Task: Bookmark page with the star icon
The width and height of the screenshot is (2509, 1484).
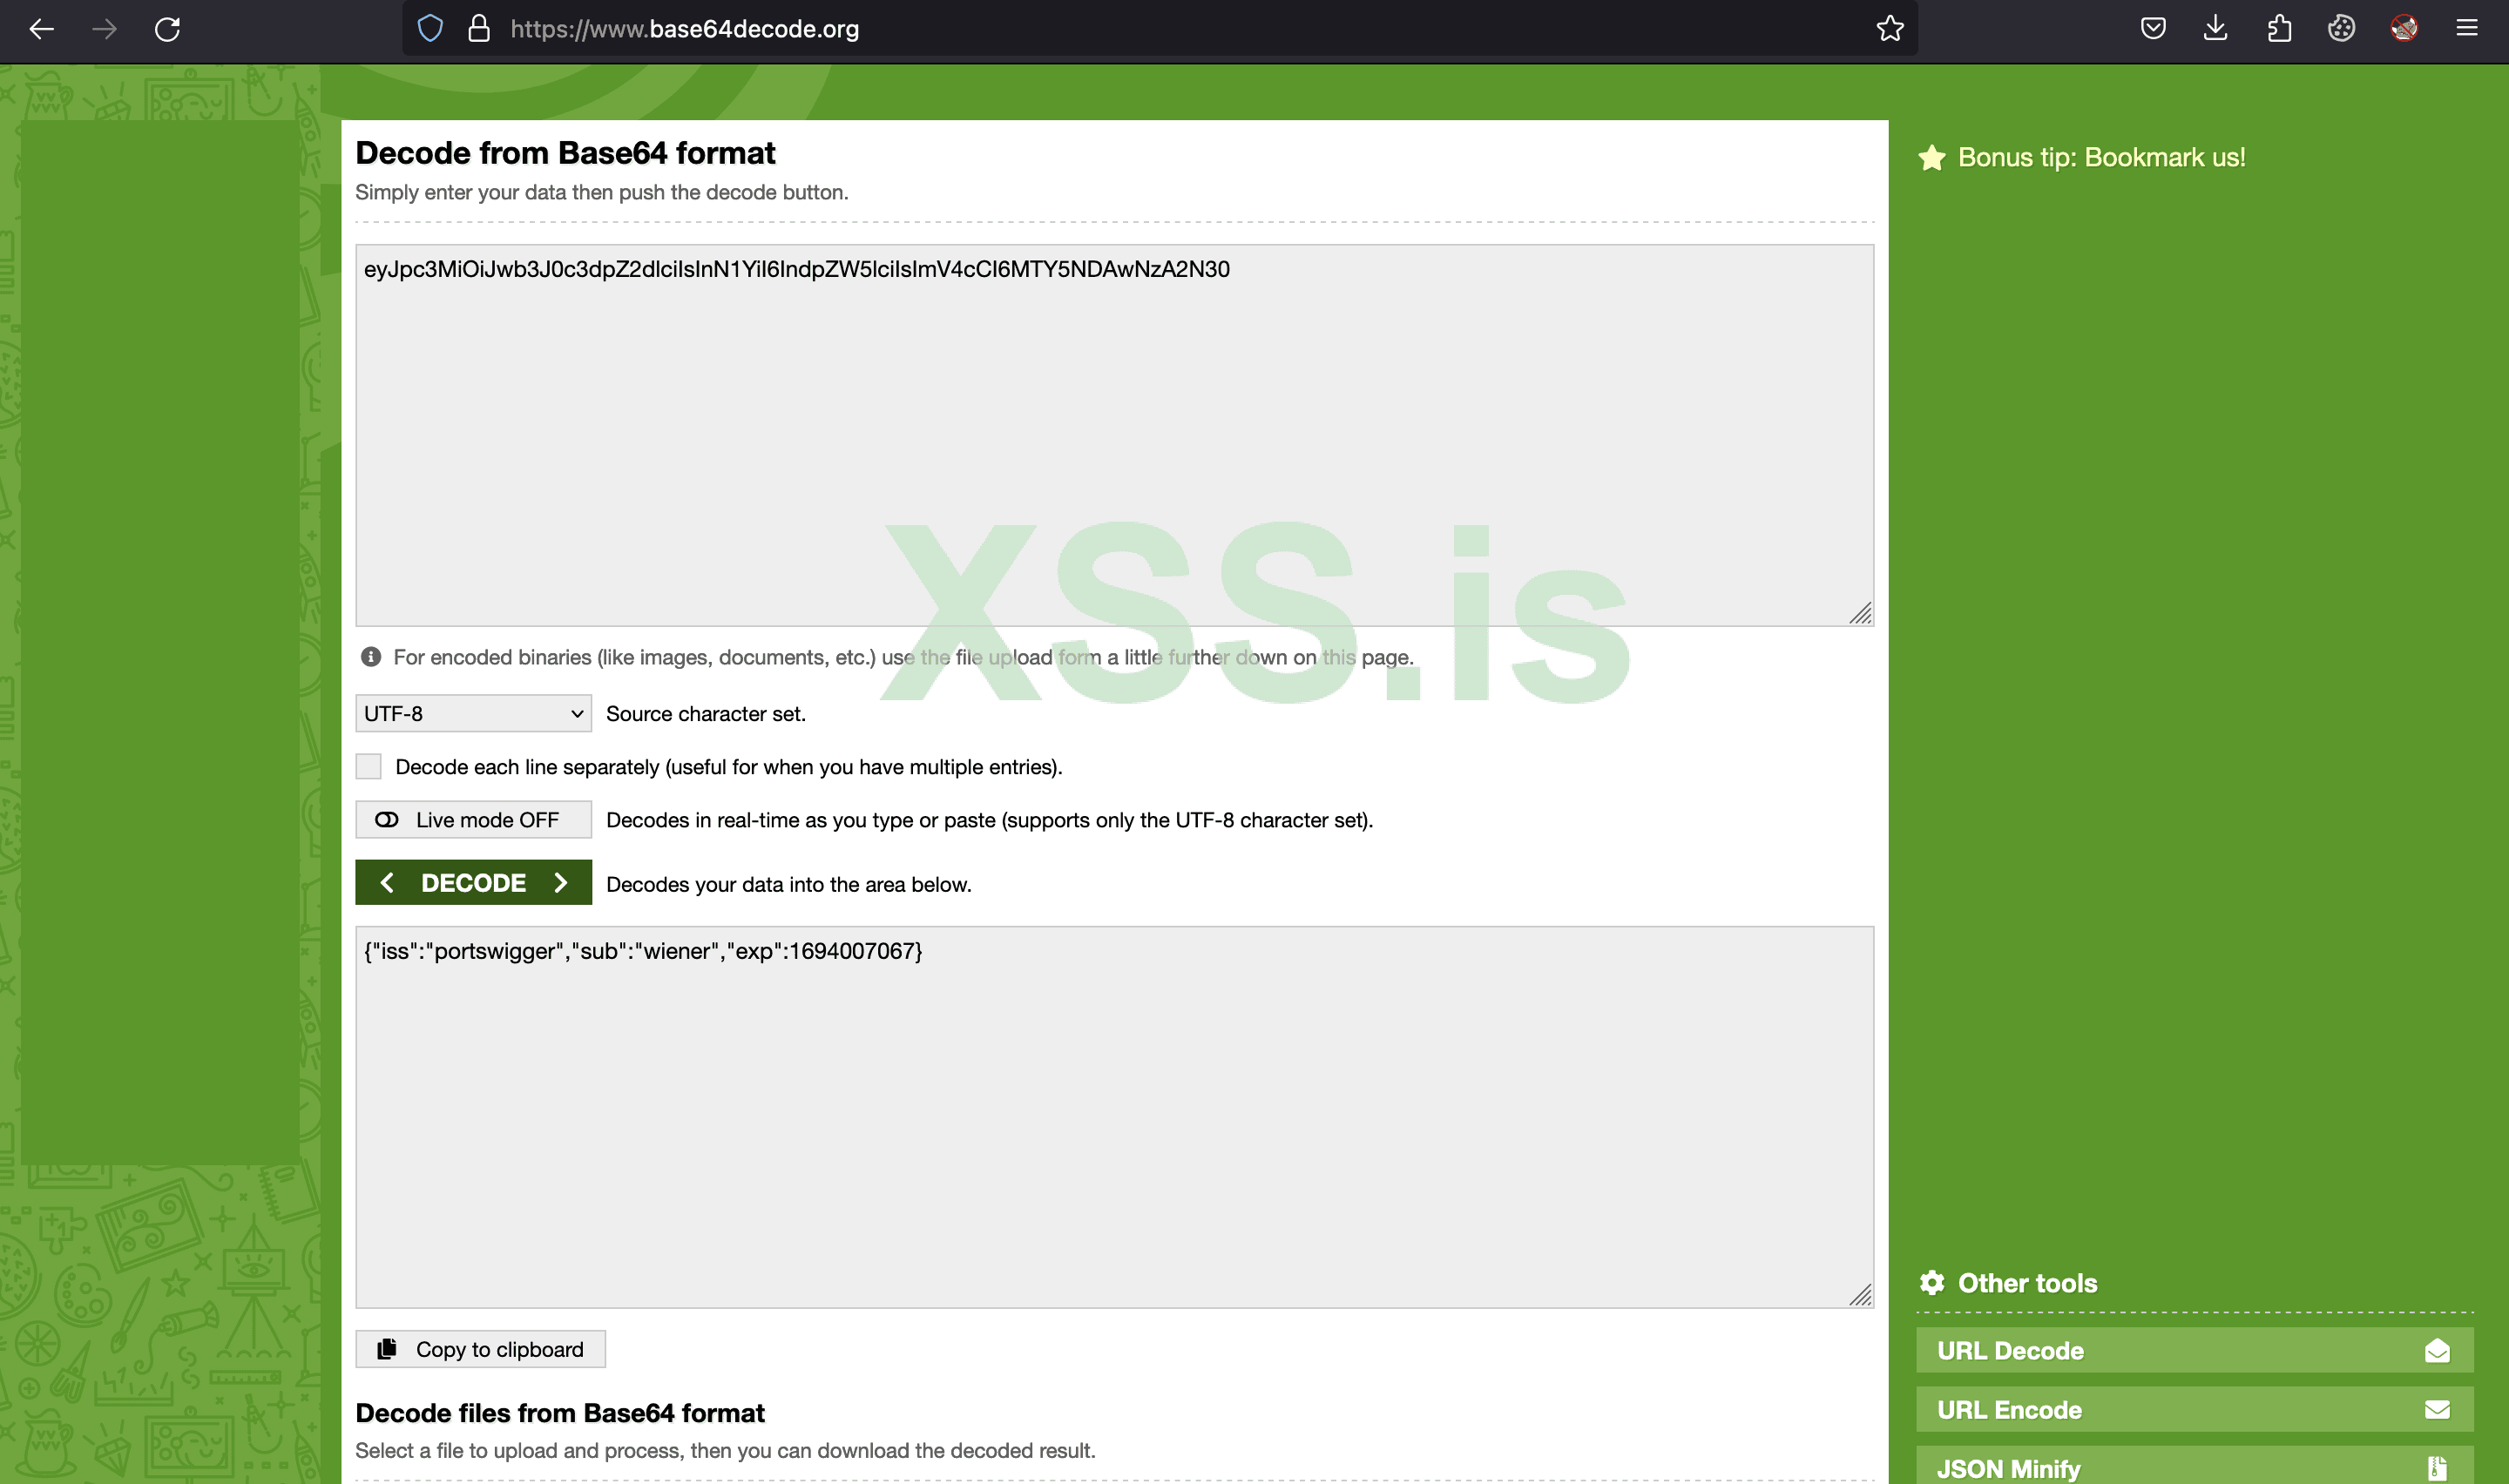Action: [x=1889, y=29]
